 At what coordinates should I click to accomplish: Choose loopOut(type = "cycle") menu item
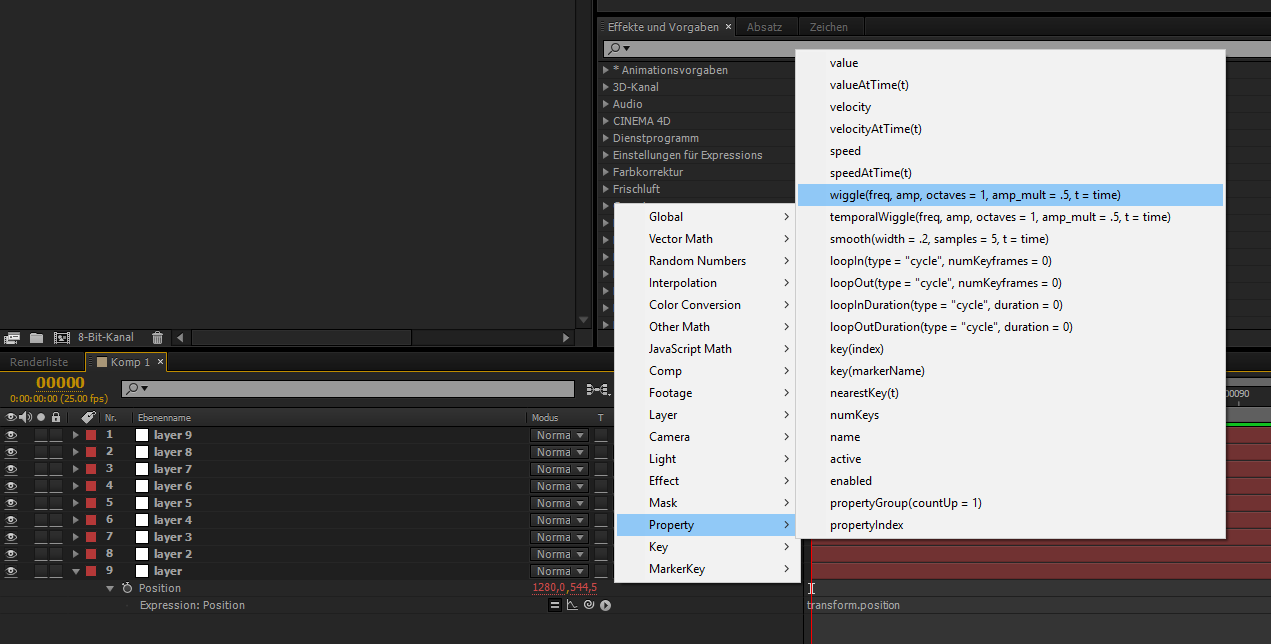pyautogui.click(x=1010, y=283)
